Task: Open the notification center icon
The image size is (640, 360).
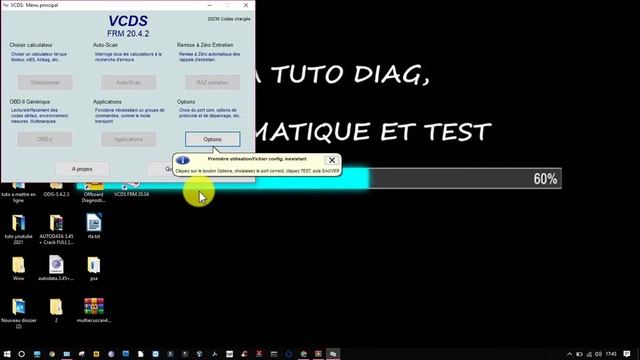Action: pos(627,354)
